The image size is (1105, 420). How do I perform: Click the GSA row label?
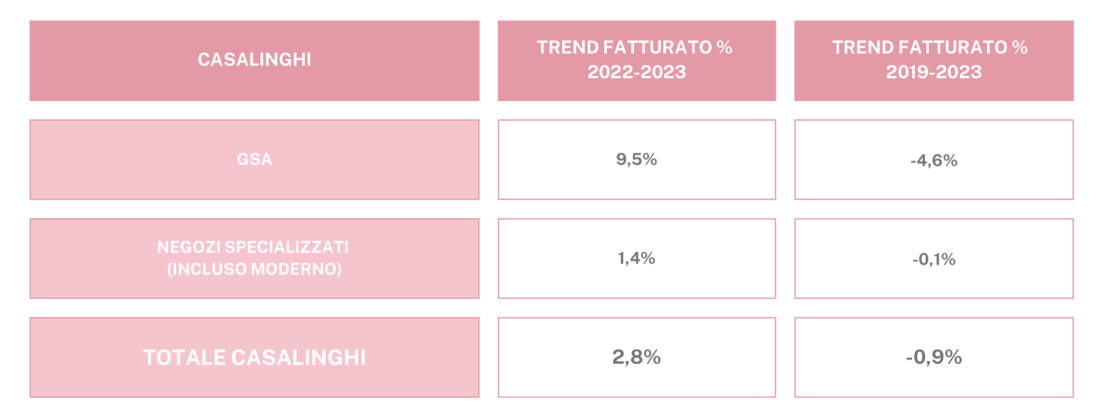click(254, 160)
